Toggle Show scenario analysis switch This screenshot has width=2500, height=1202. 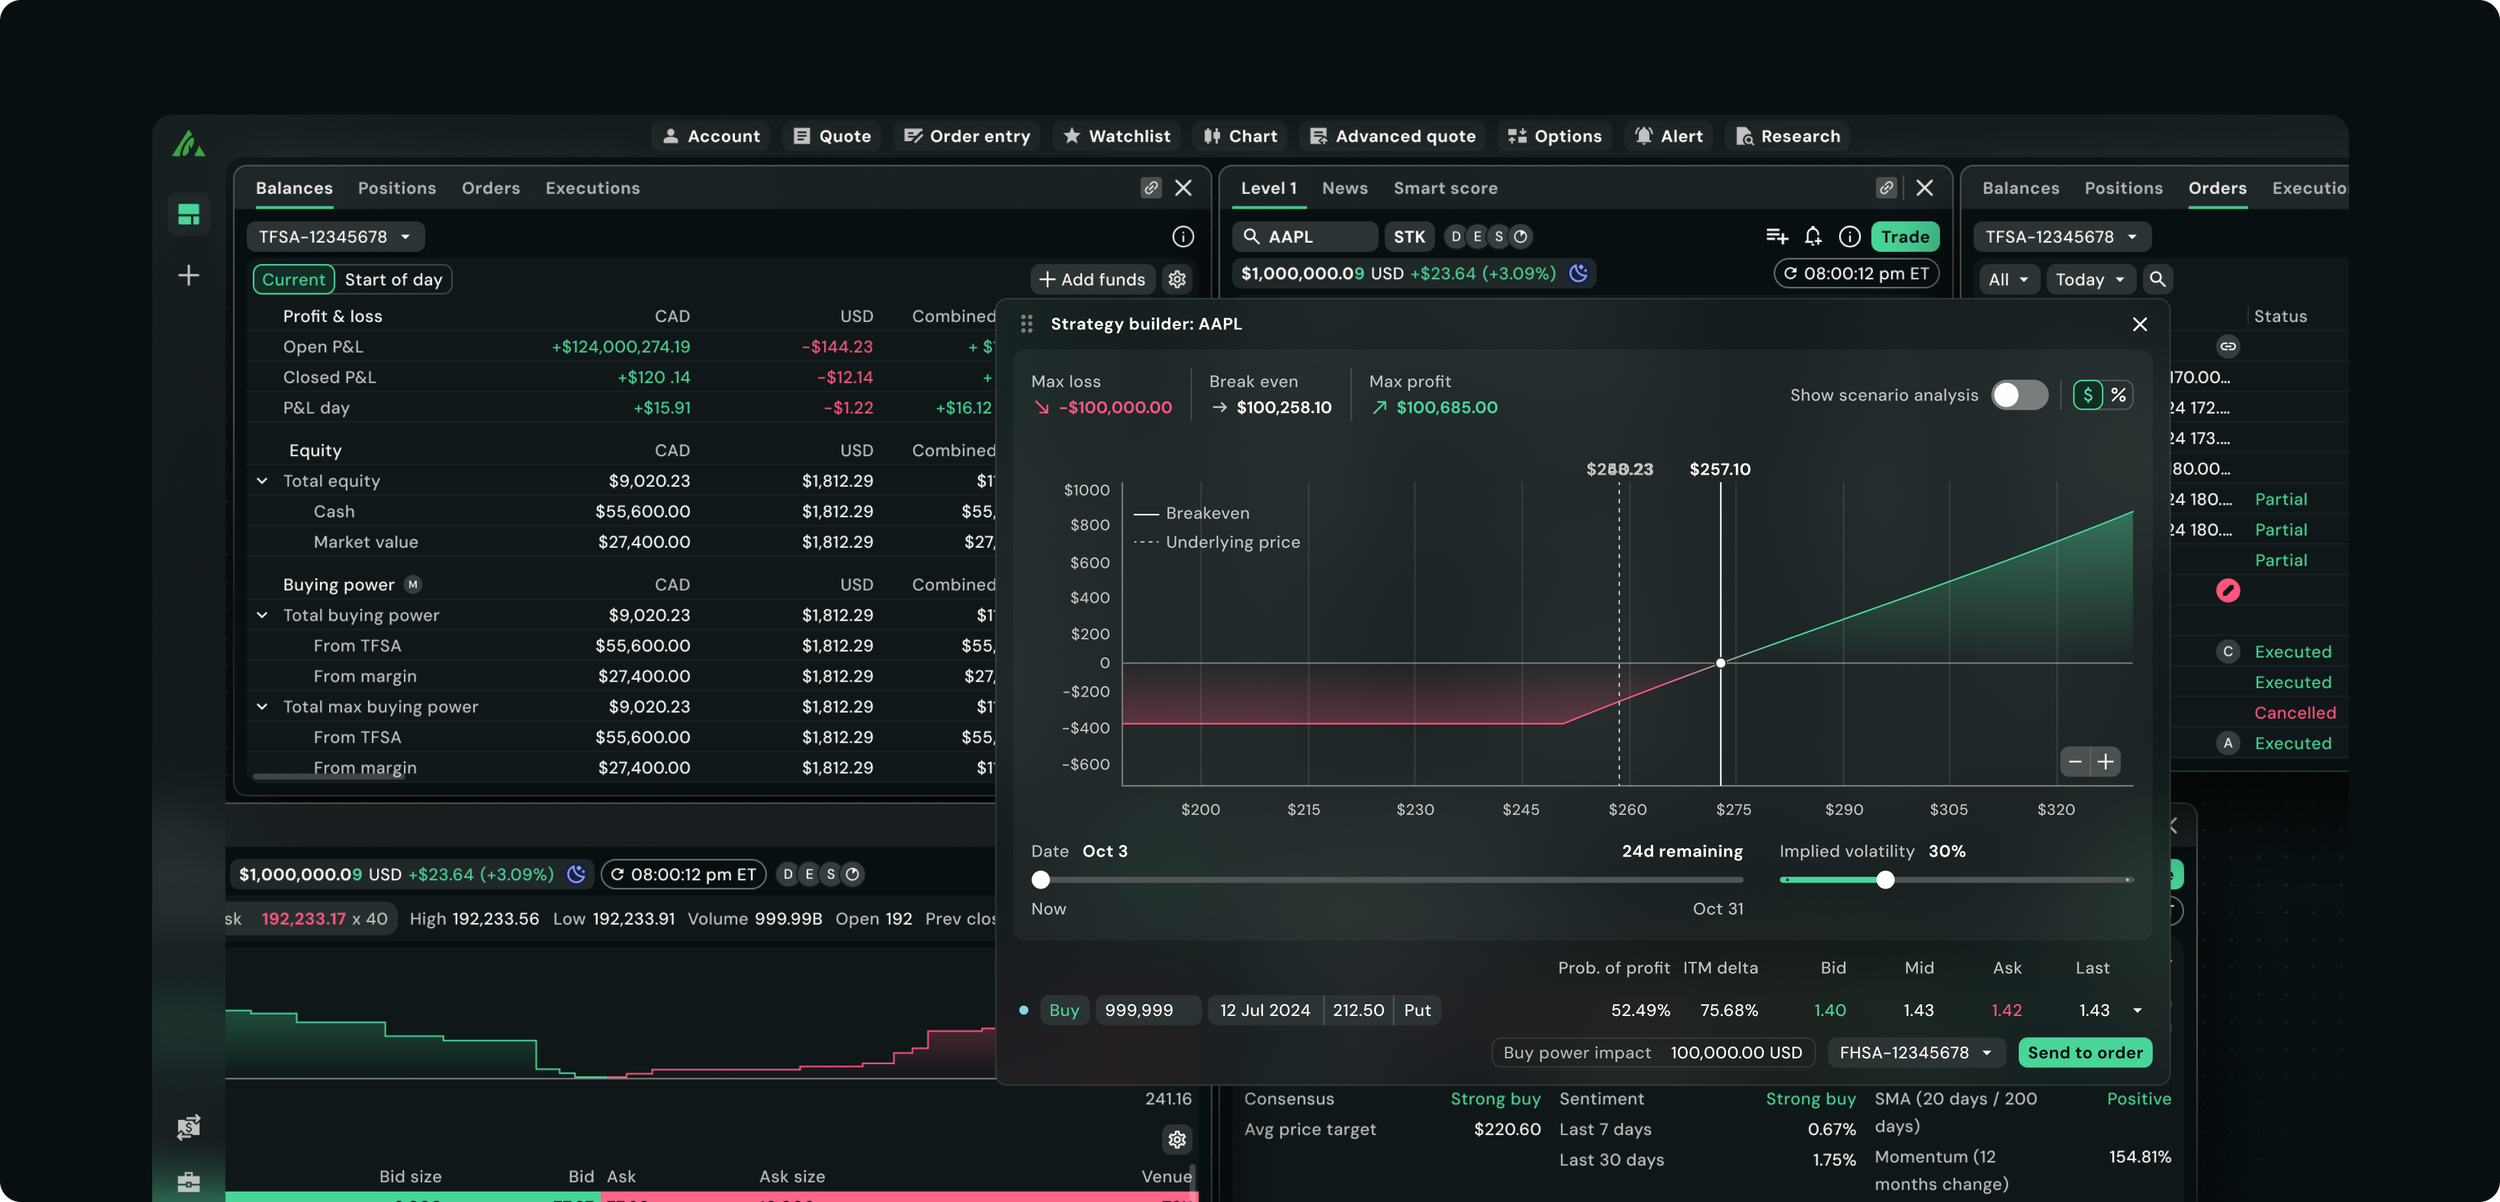(2019, 395)
